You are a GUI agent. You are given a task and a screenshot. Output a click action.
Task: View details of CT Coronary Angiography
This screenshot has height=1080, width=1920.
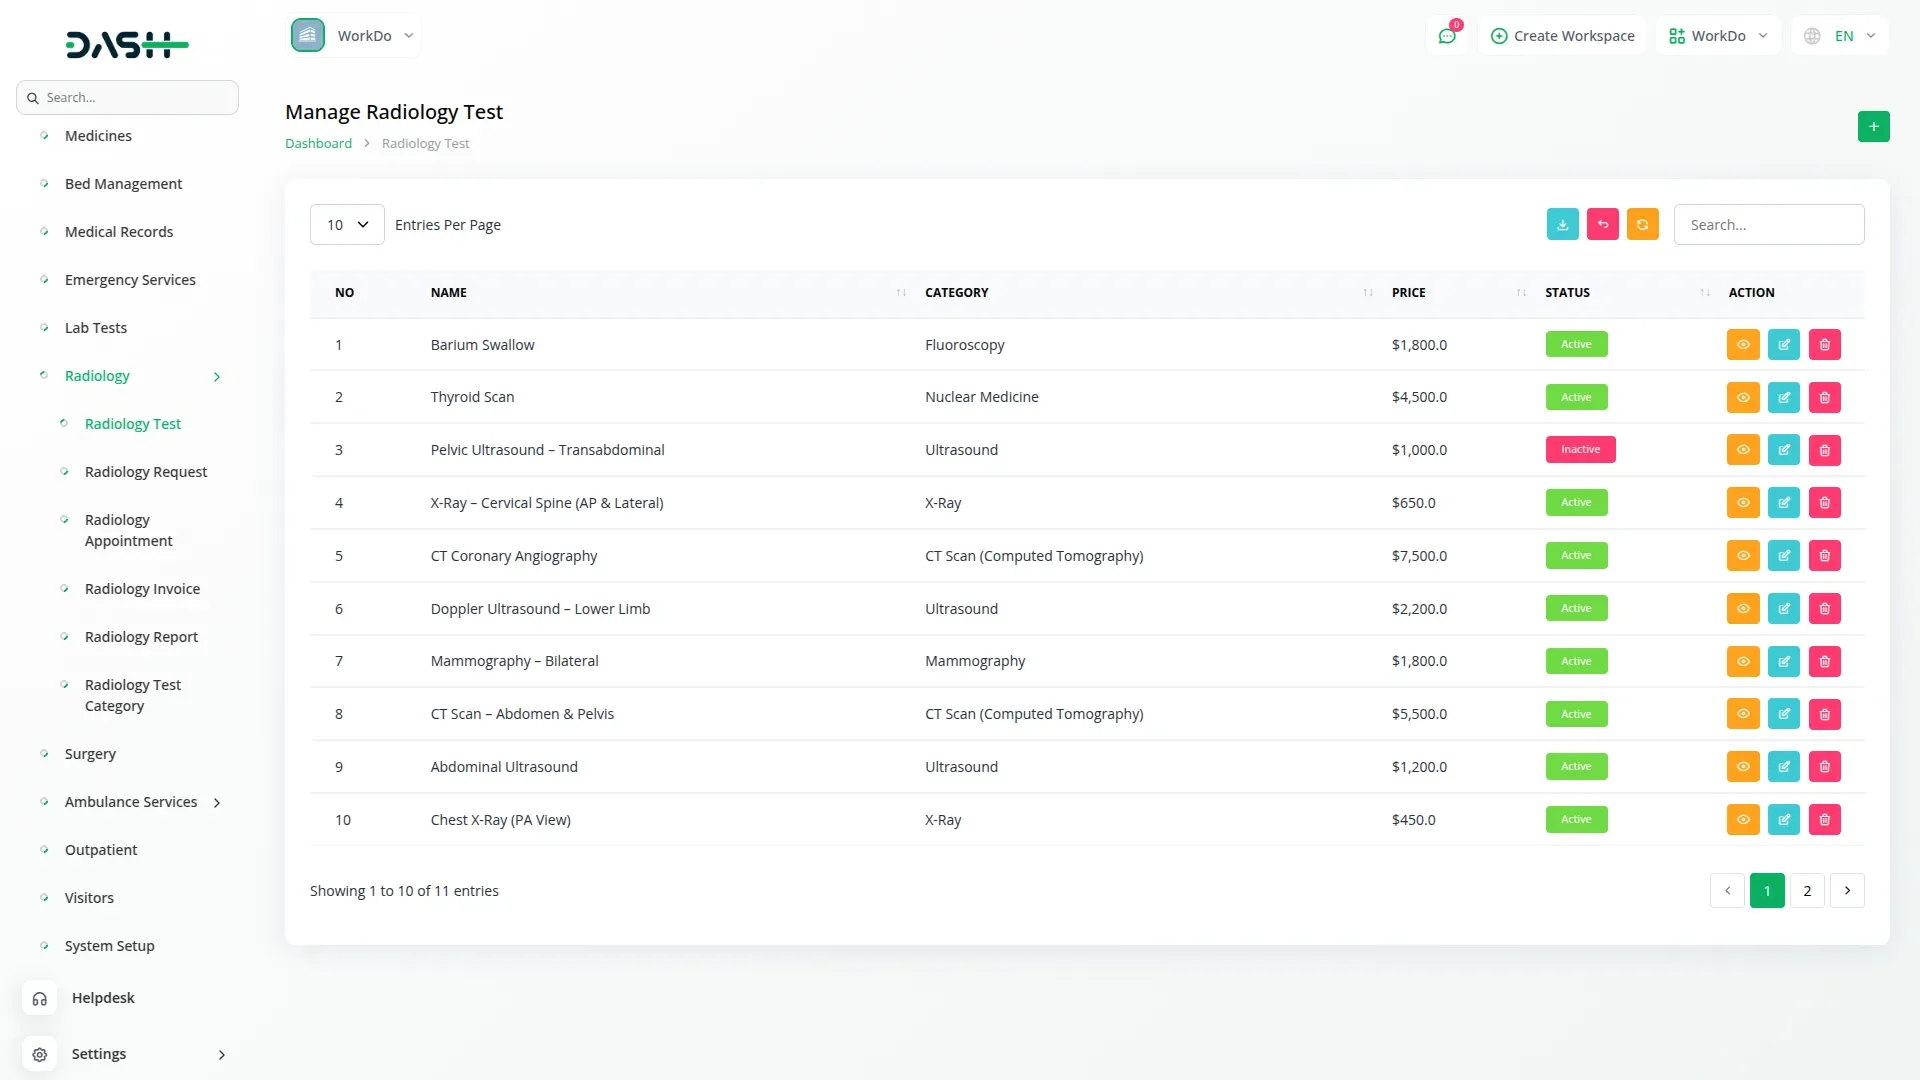coord(1742,556)
